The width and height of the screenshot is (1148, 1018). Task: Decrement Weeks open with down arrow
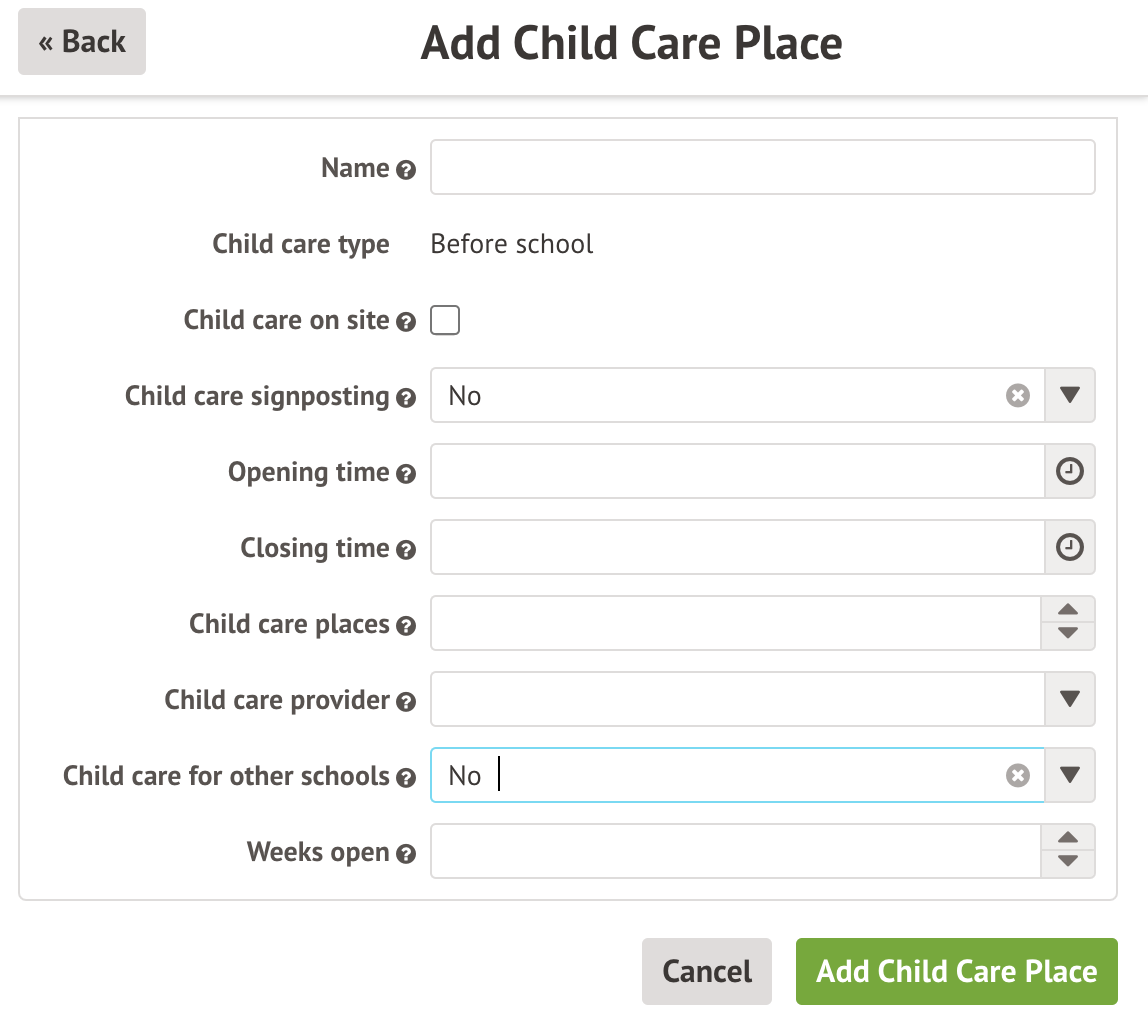[x=1069, y=861]
